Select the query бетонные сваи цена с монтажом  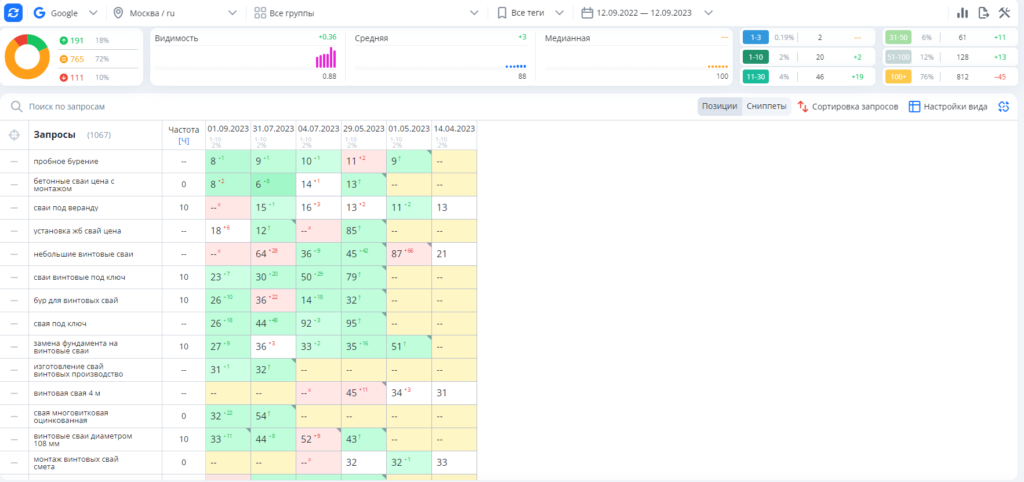[74, 184]
